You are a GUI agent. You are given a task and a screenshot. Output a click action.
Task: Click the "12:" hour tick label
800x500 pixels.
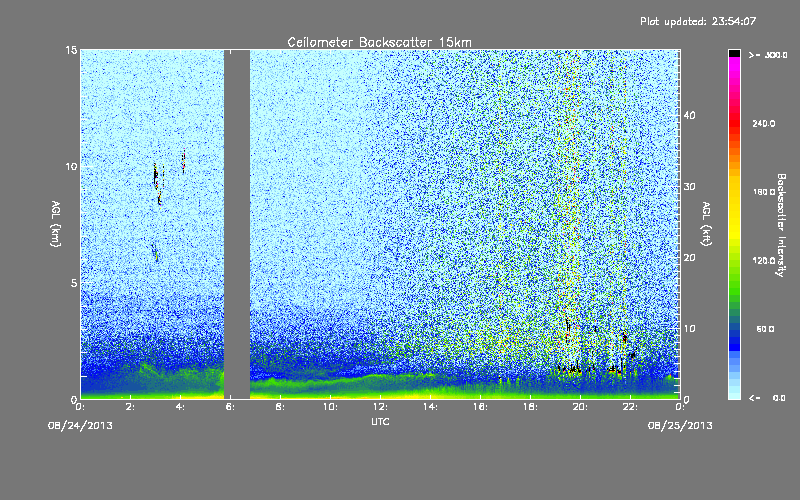pos(380,407)
